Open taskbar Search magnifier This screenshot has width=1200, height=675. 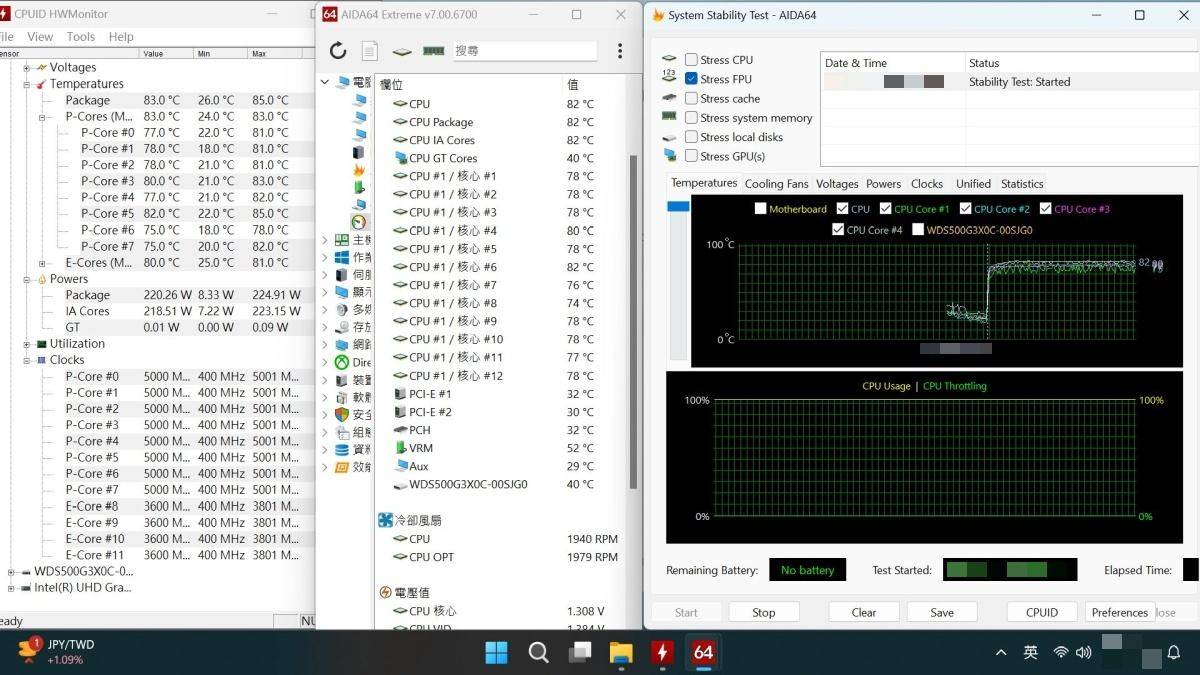[538, 653]
